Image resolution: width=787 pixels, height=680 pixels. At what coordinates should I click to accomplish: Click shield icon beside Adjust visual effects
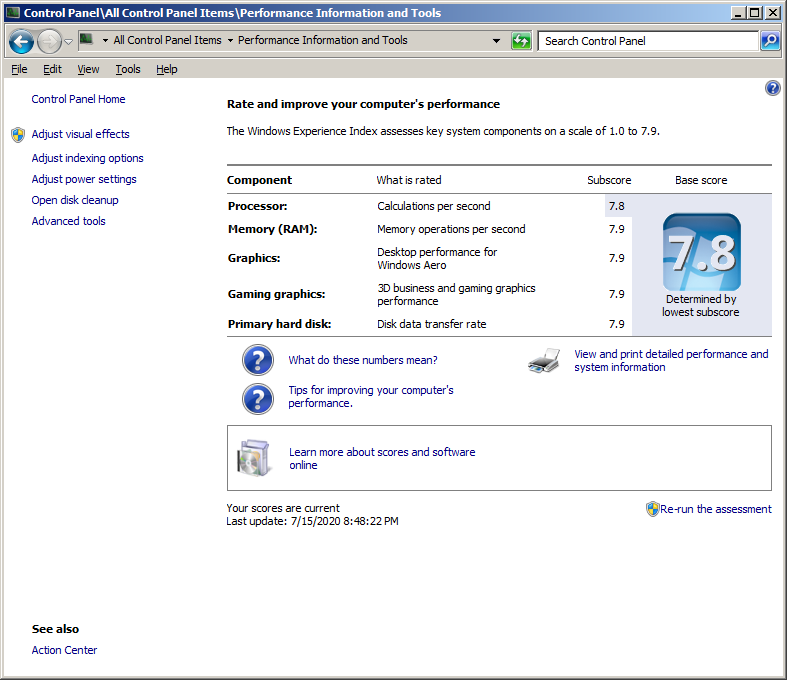tap(18, 134)
